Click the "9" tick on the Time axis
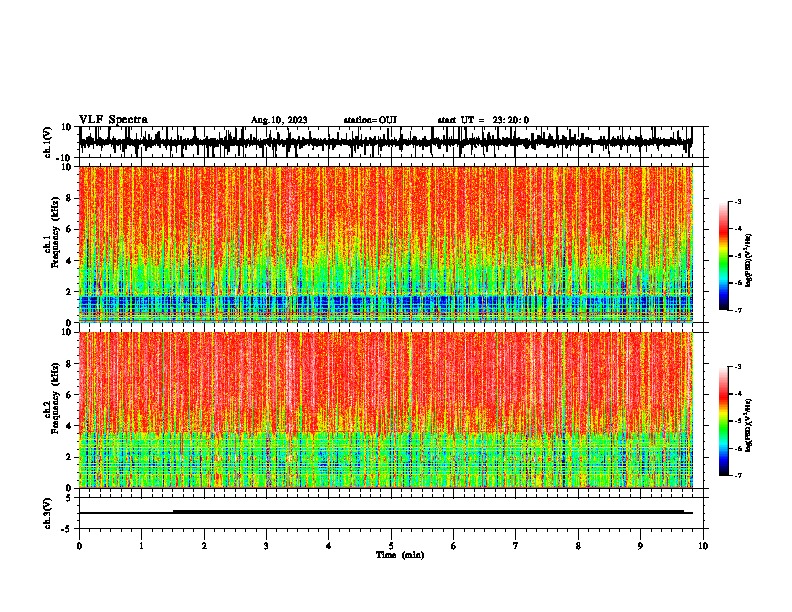792x612 pixels. pyautogui.click(x=640, y=546)
